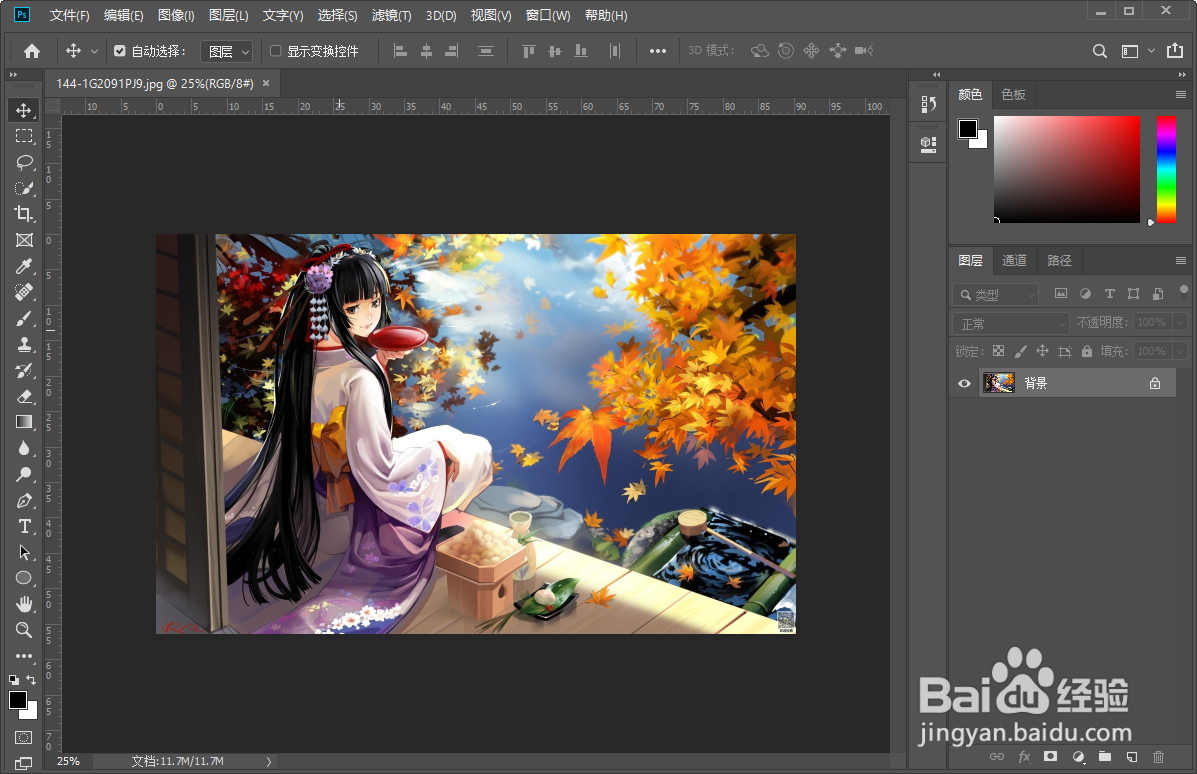This screenshot has width=1197, height=774.
Task: Open the 窗口(W) menu
Action: pos(548,15)
